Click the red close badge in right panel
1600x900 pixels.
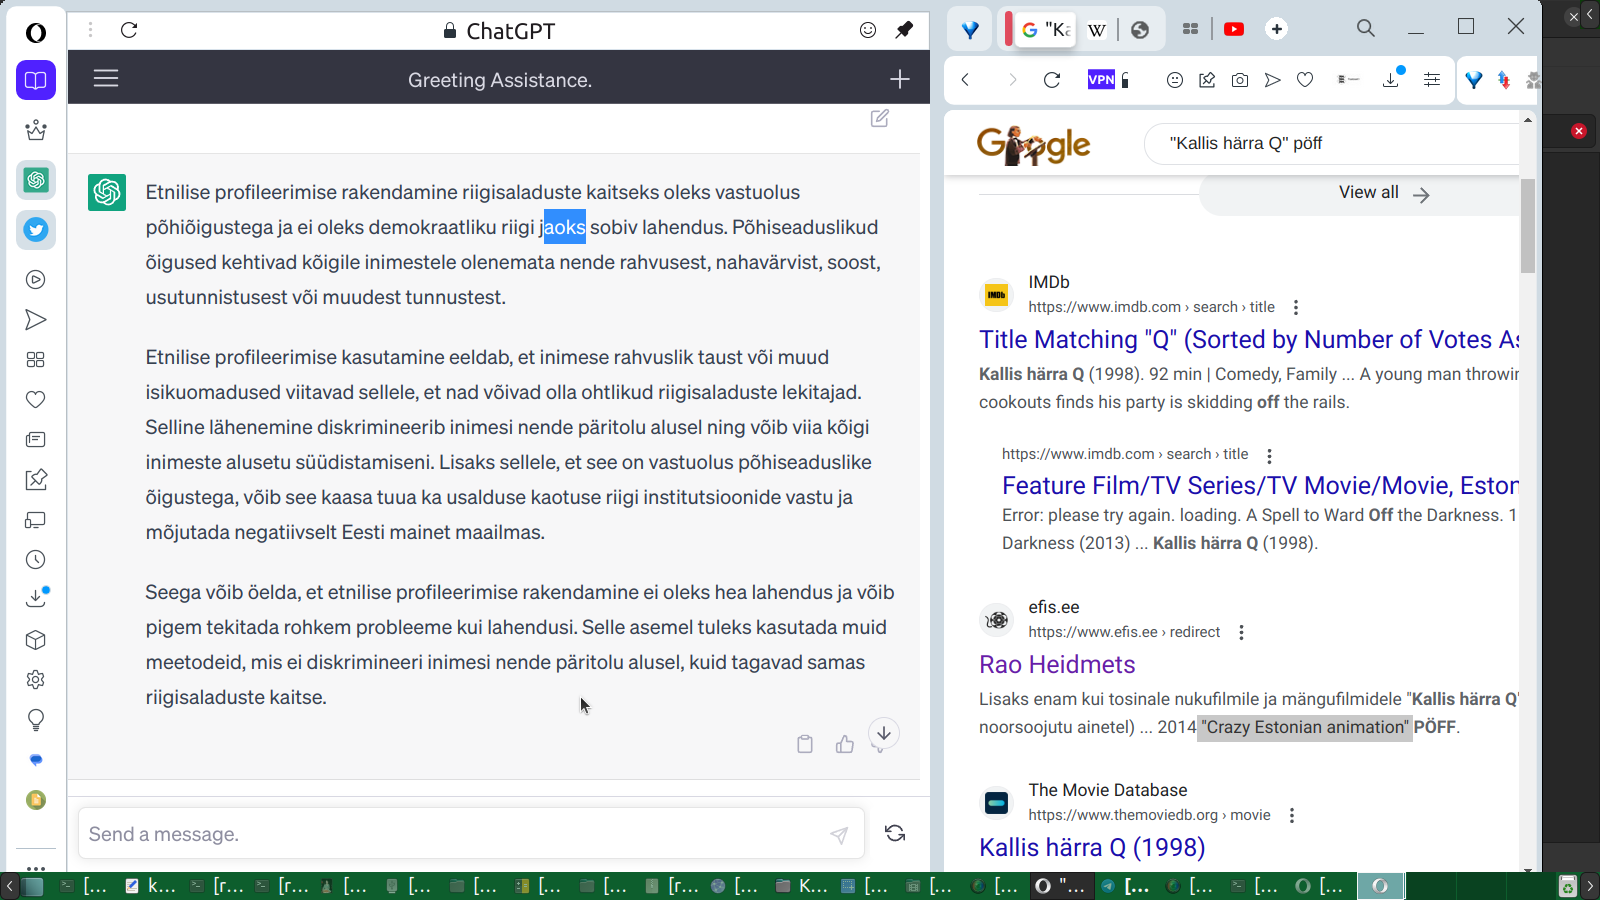pos(1579,131)
